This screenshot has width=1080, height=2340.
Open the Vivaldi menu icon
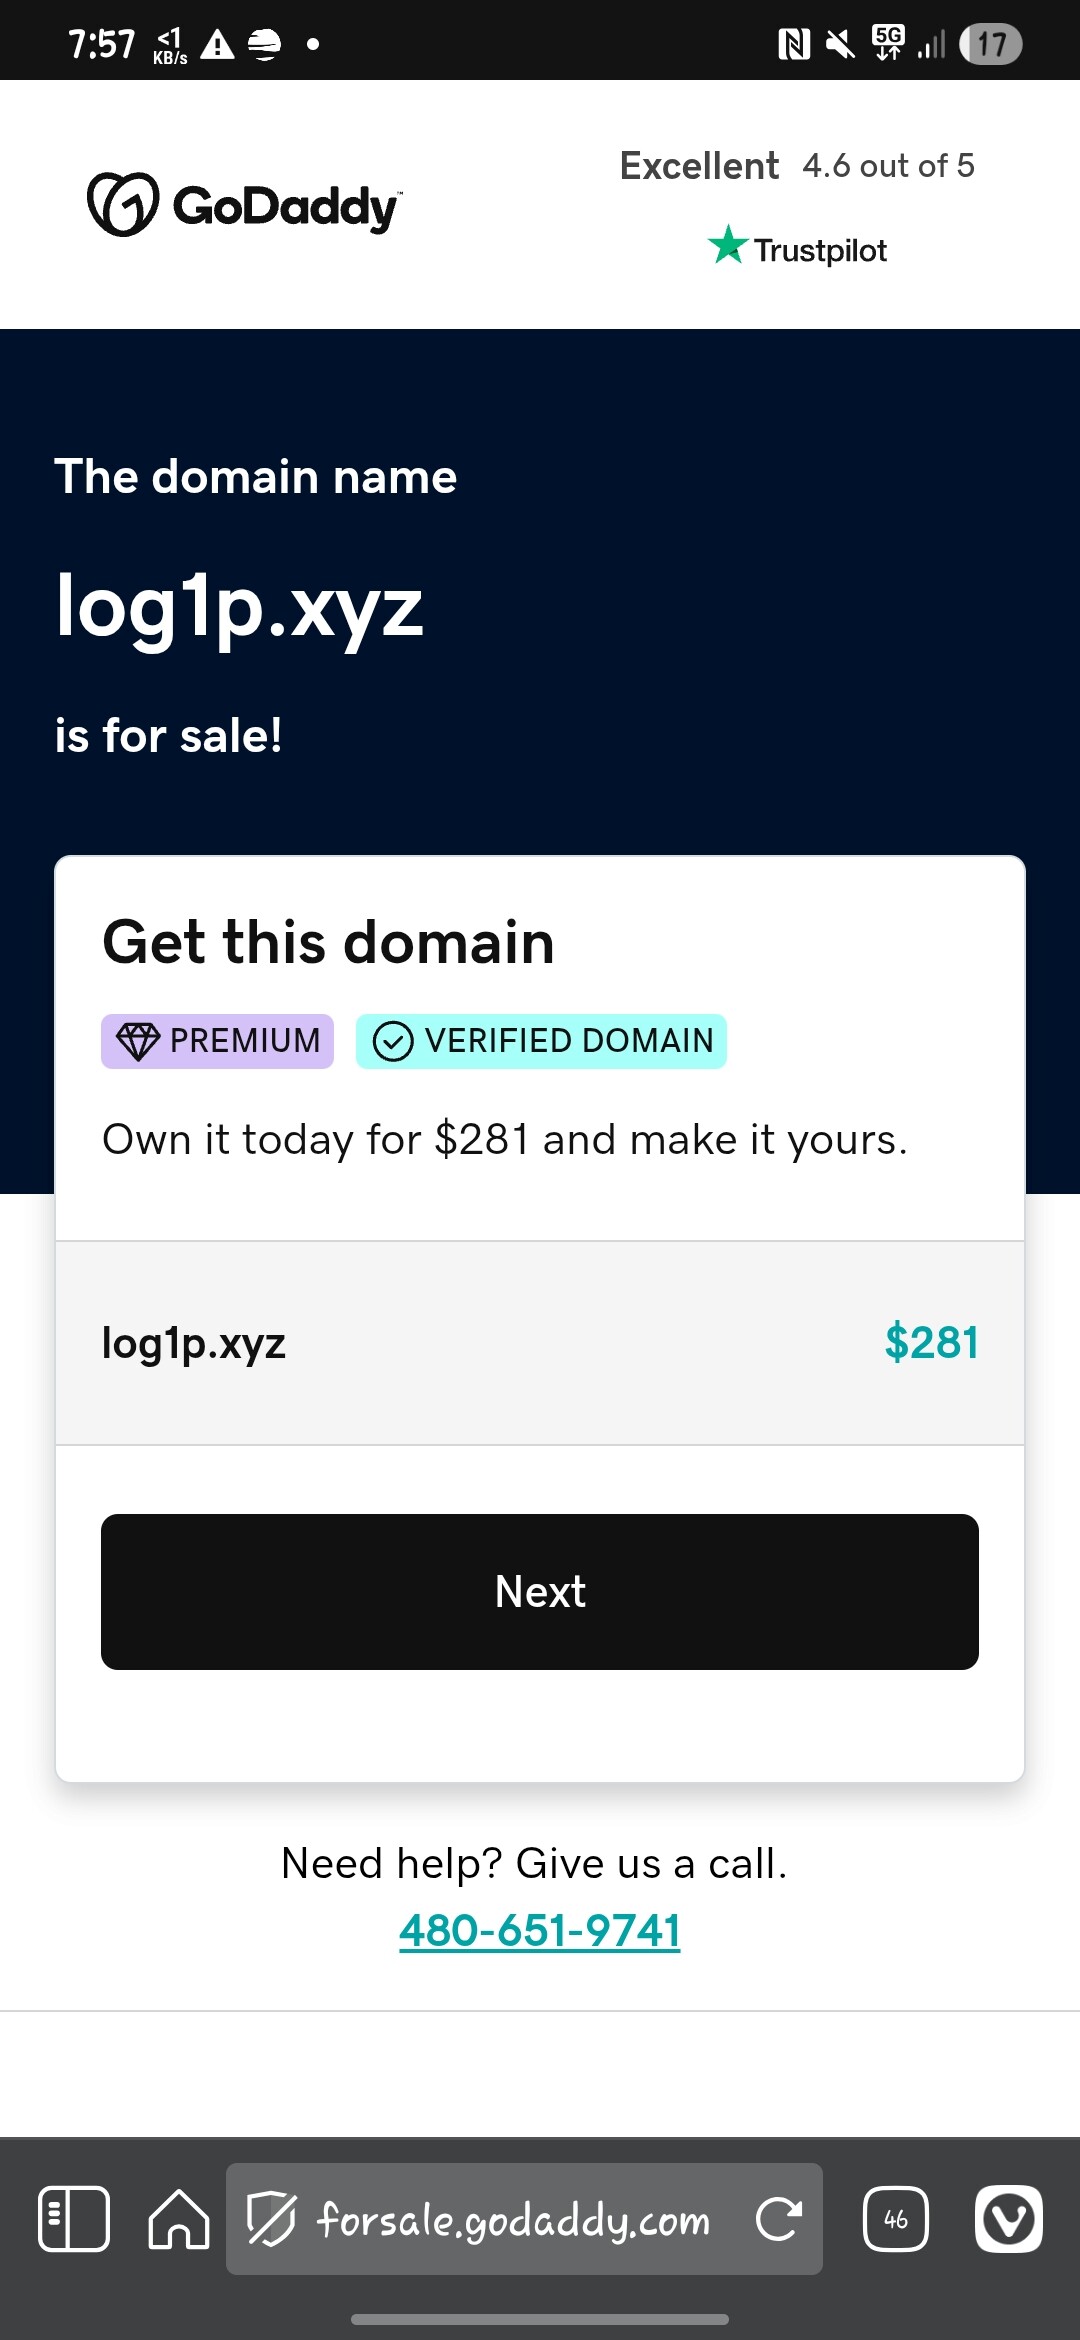pos(1008,2219)
